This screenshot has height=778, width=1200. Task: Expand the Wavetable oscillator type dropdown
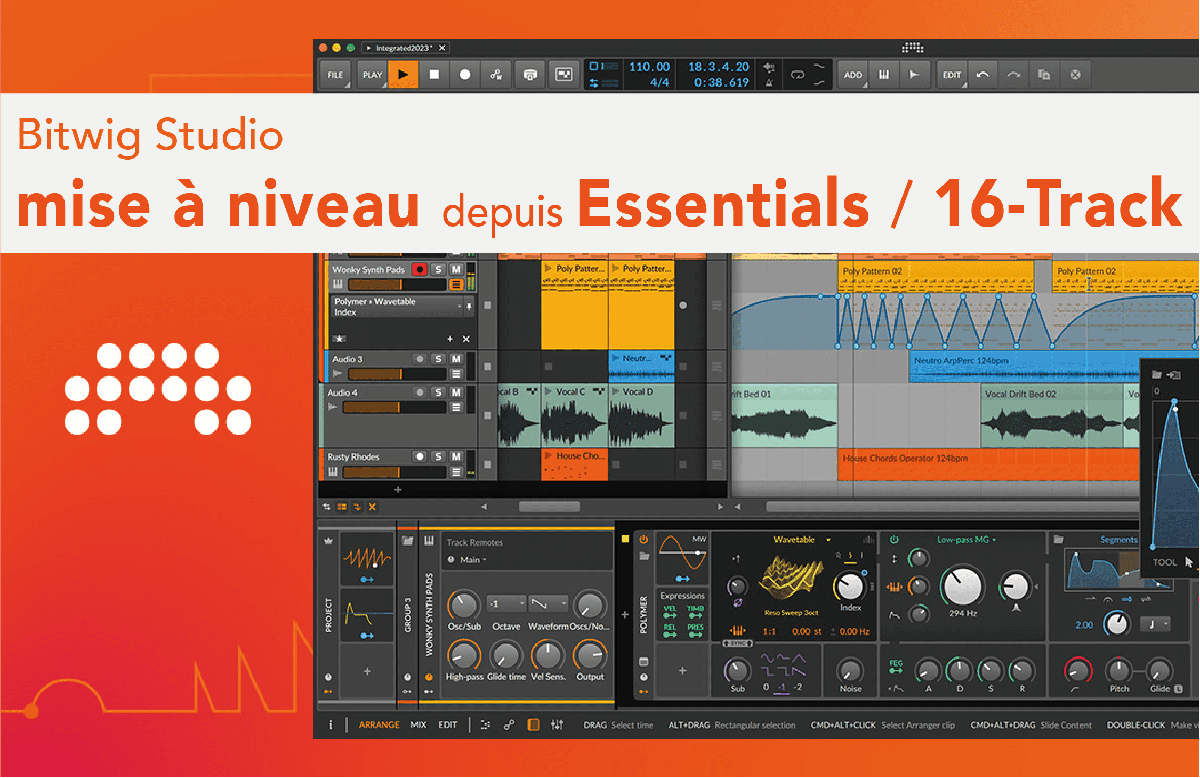pyautogui.click(x=828, y=540)
